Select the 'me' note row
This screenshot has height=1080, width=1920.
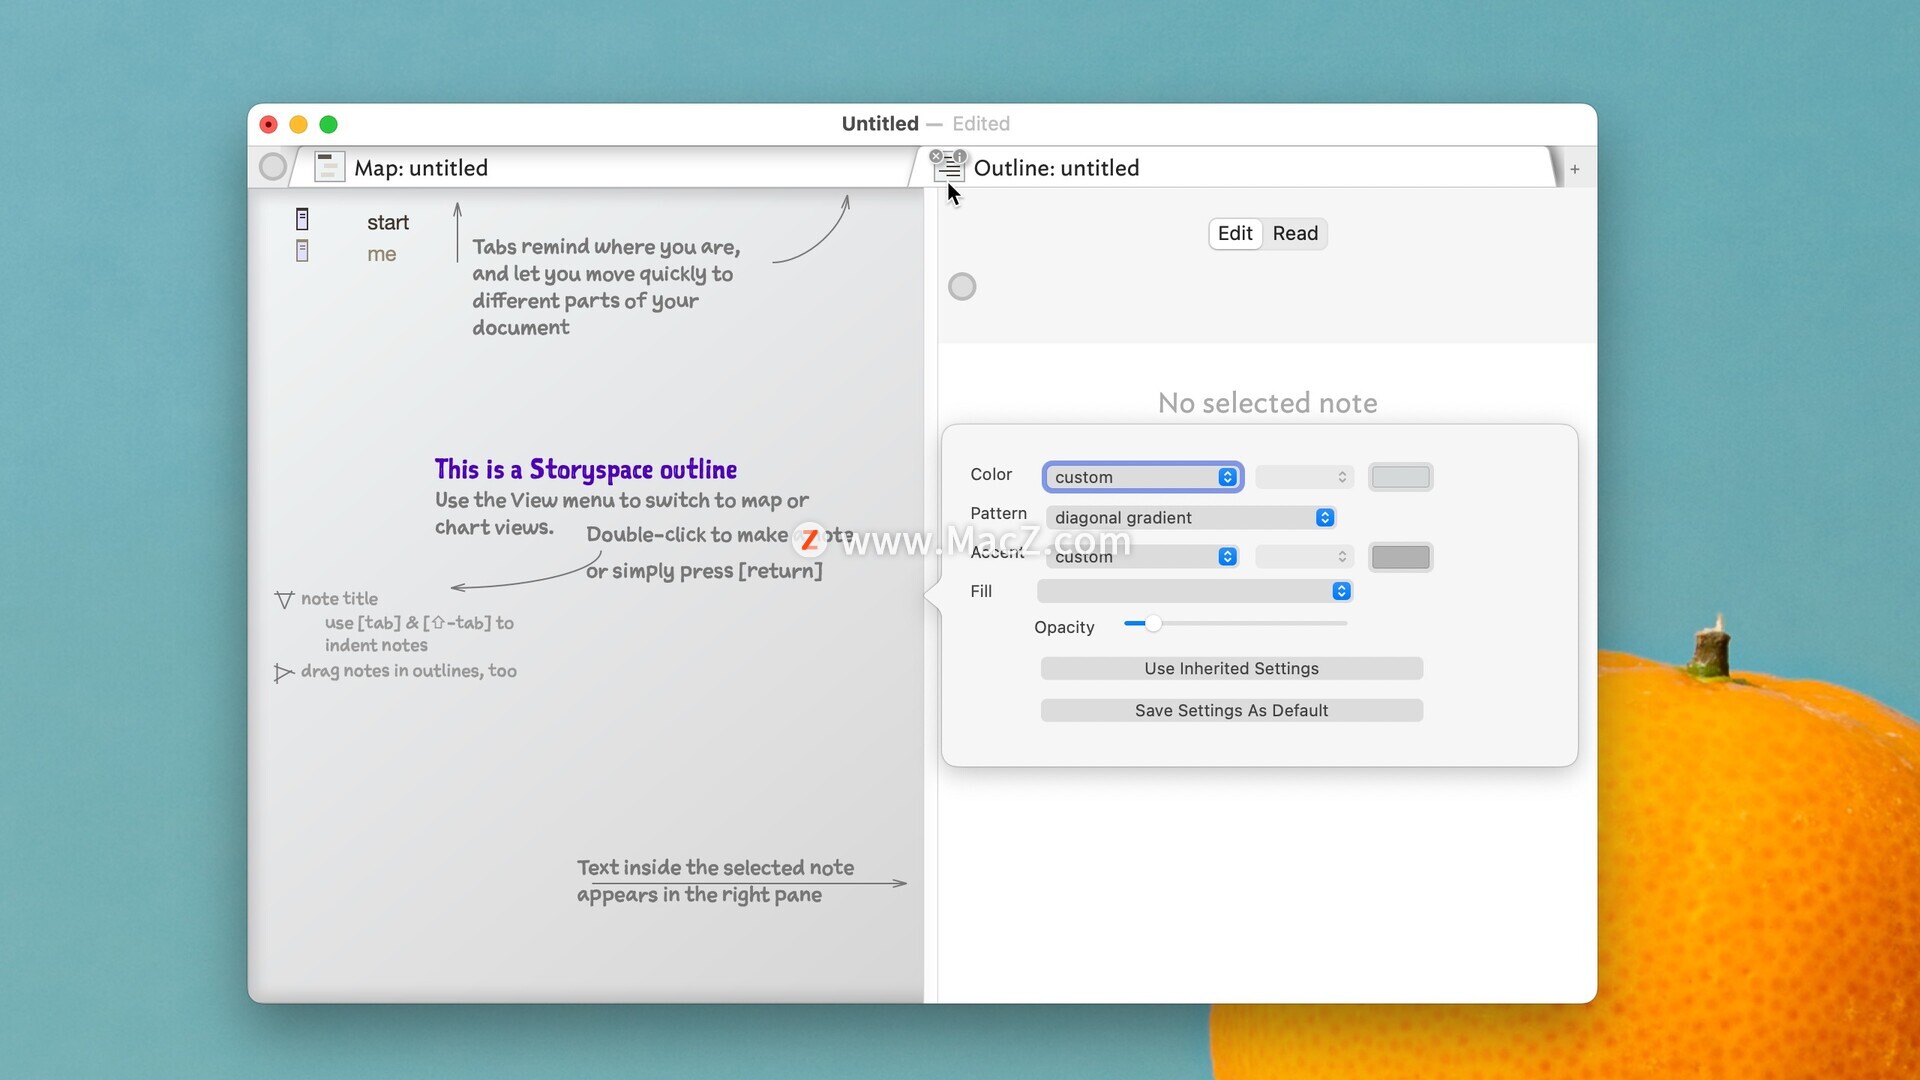click(381, 254)
